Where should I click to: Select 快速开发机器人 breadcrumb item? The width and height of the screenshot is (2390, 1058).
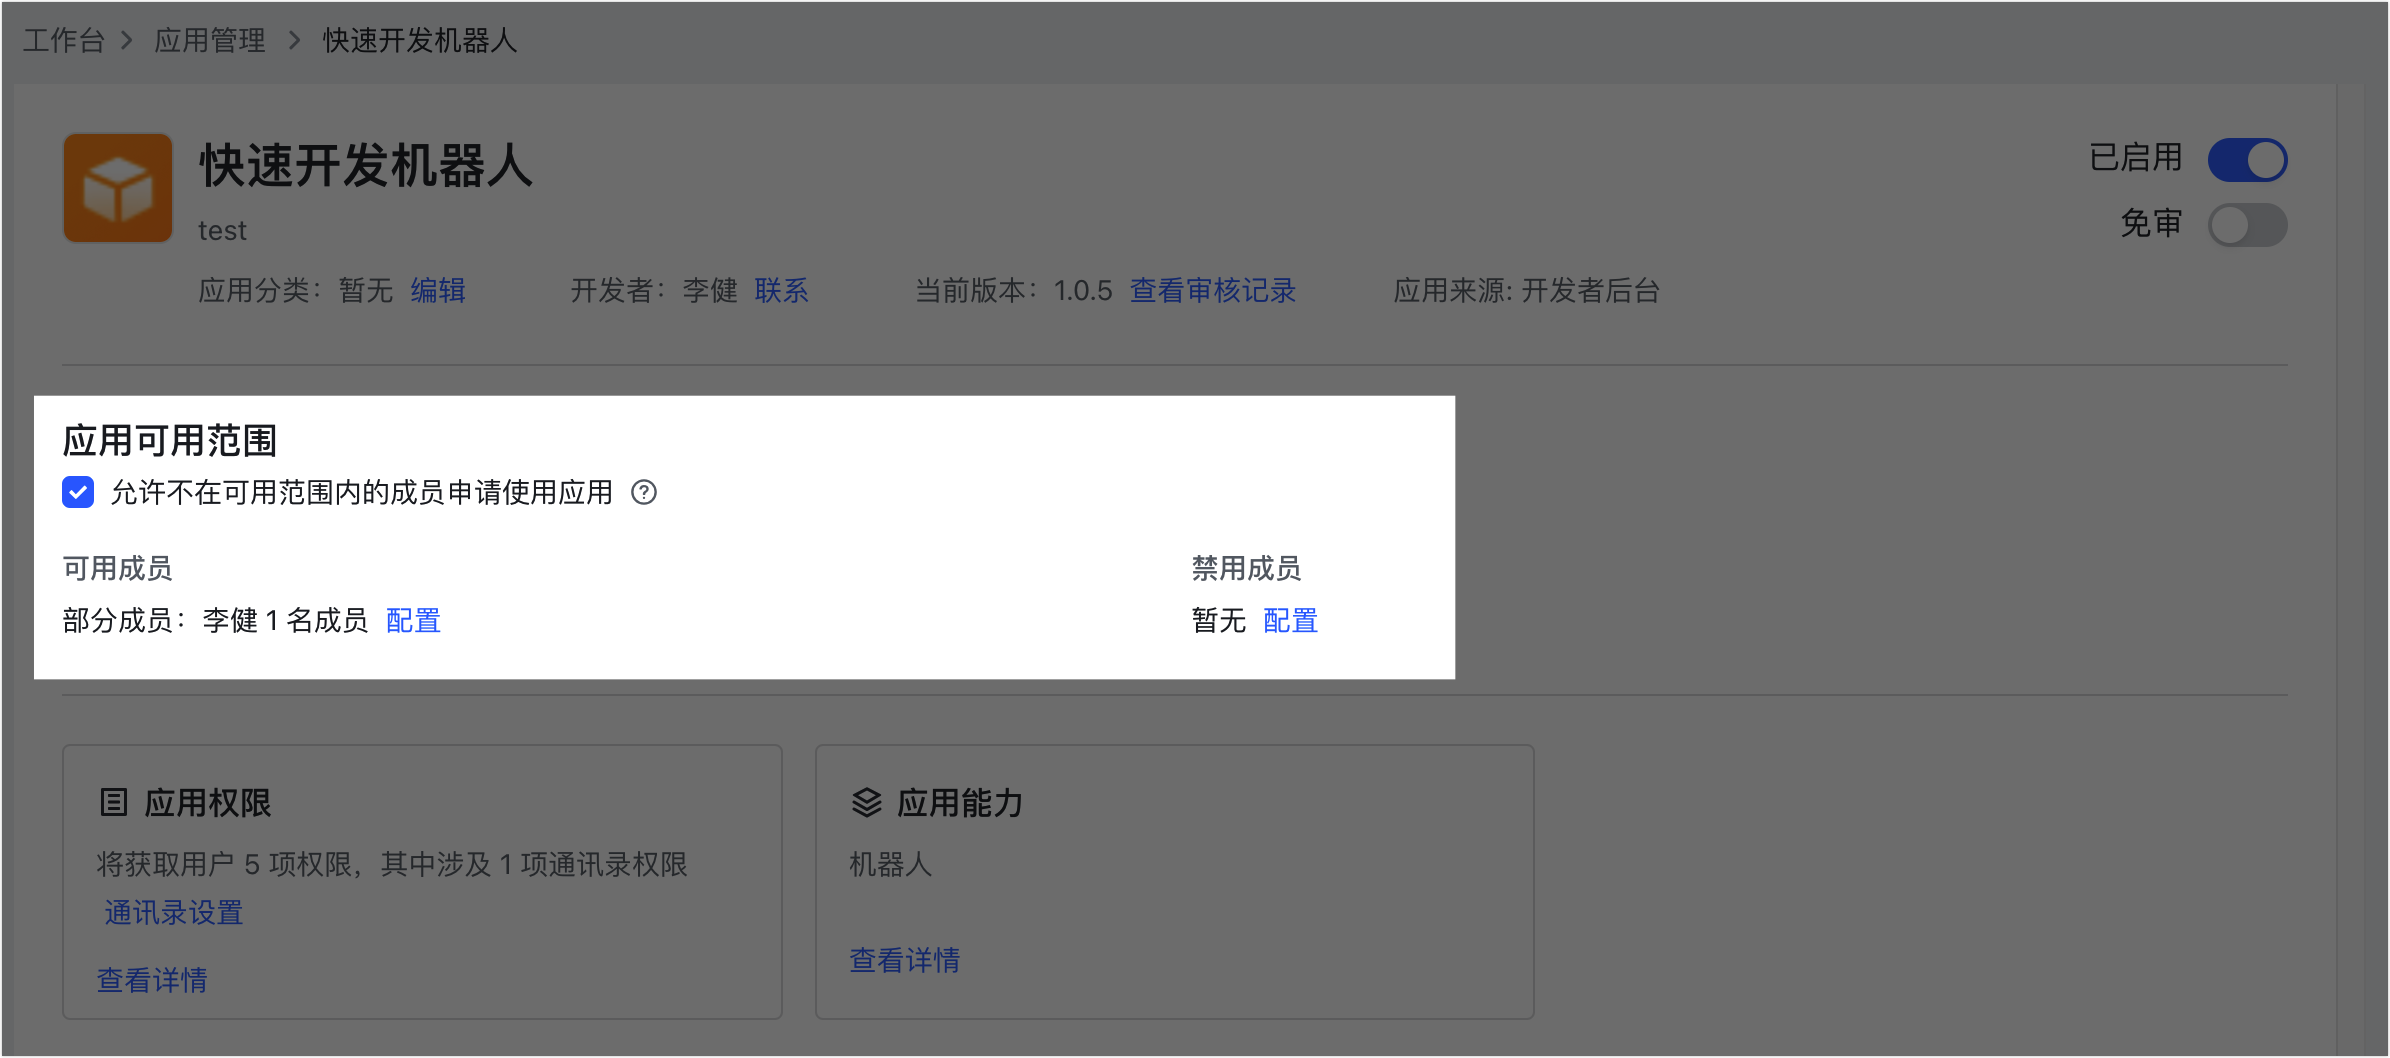coord(419,41)
